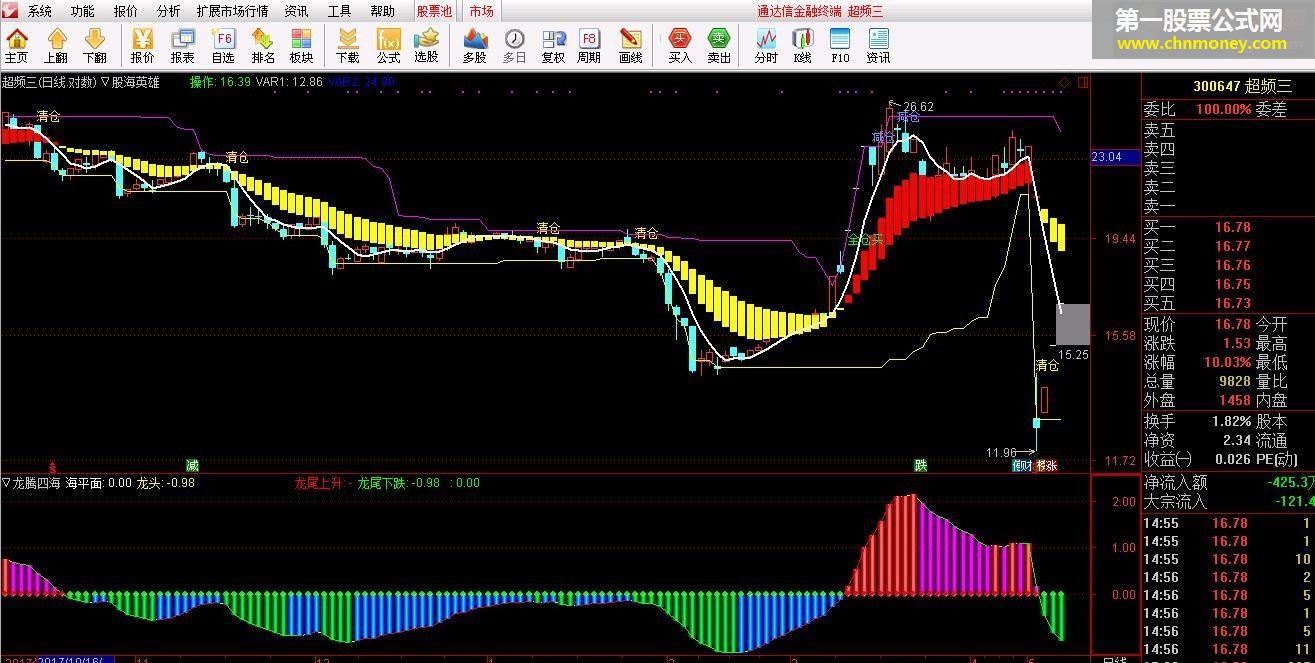Click the 上翻 page-up arrow icon
Viewport: 1315px width, 663px height.
56,46
